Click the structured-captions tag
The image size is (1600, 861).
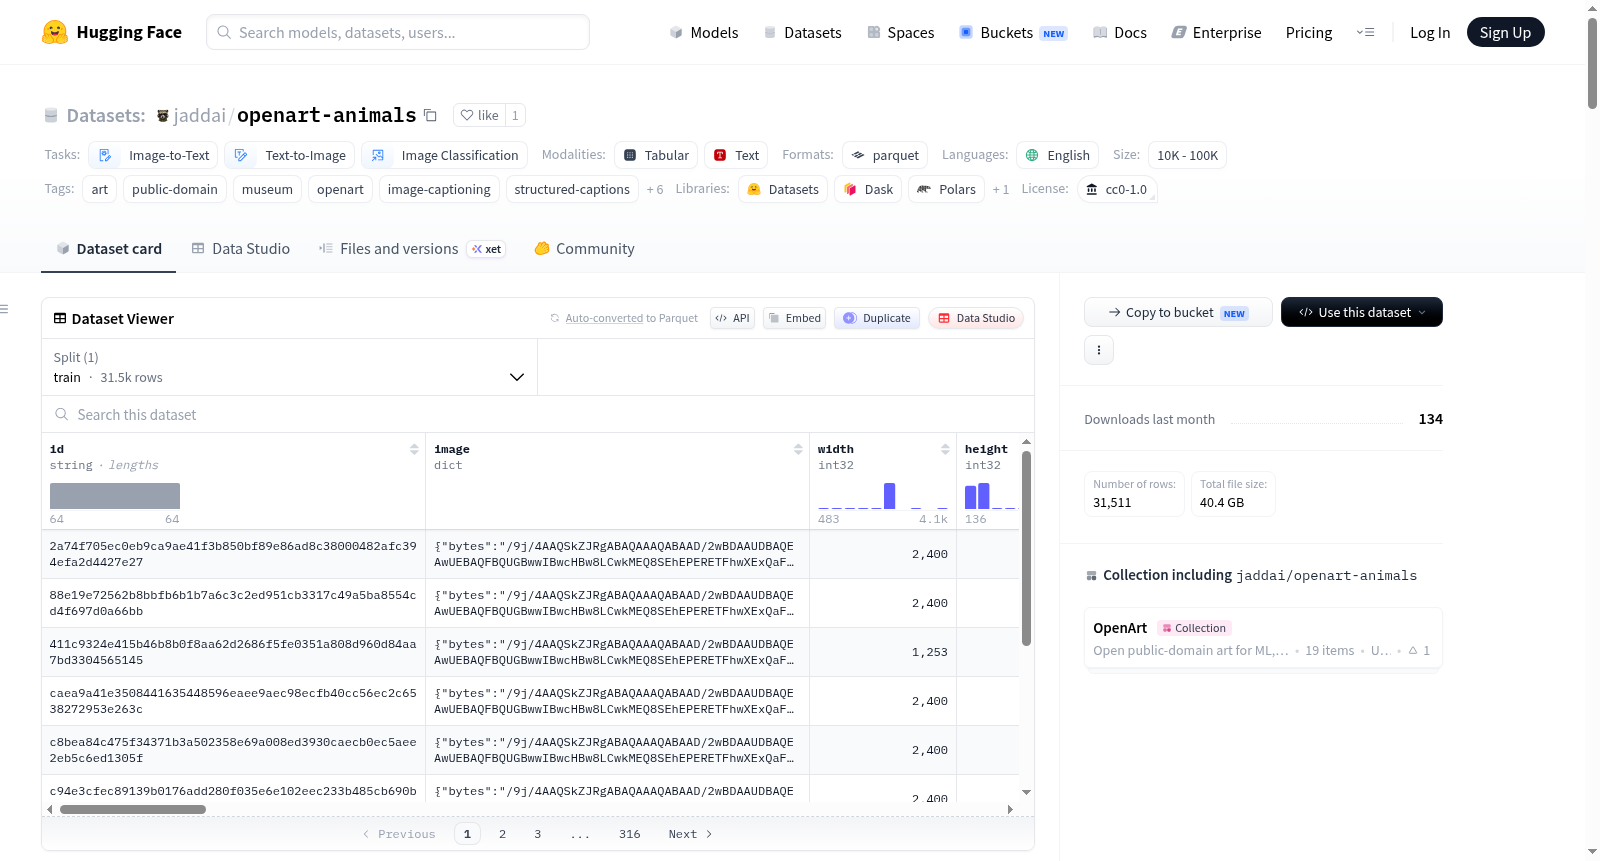tap(572, 189)
